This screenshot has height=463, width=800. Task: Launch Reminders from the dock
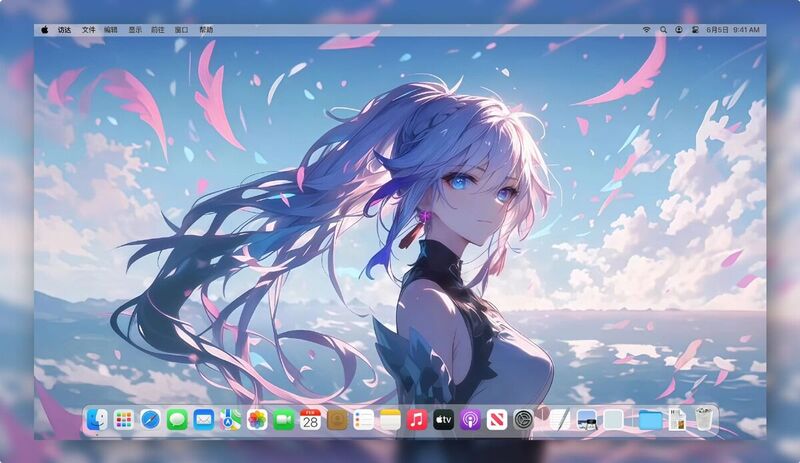[364, 420]
